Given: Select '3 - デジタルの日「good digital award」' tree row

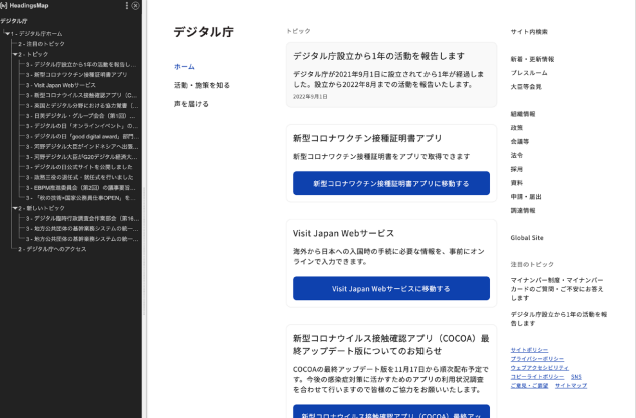Looking at the screenshot, I should coord(82,137).
